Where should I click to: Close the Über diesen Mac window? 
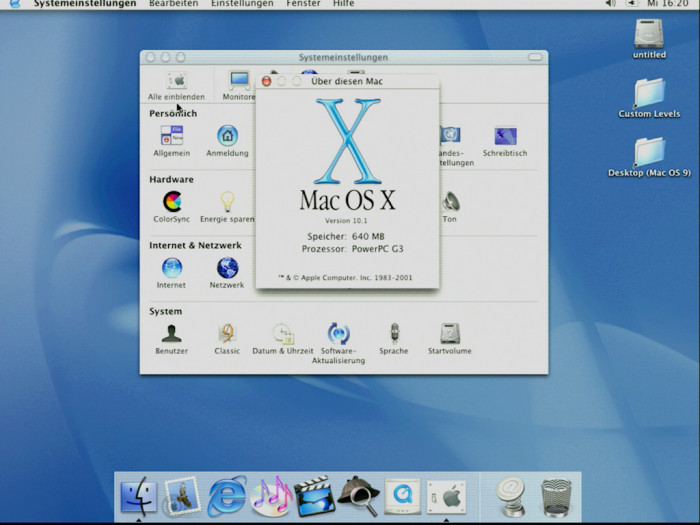pos(267,81)
